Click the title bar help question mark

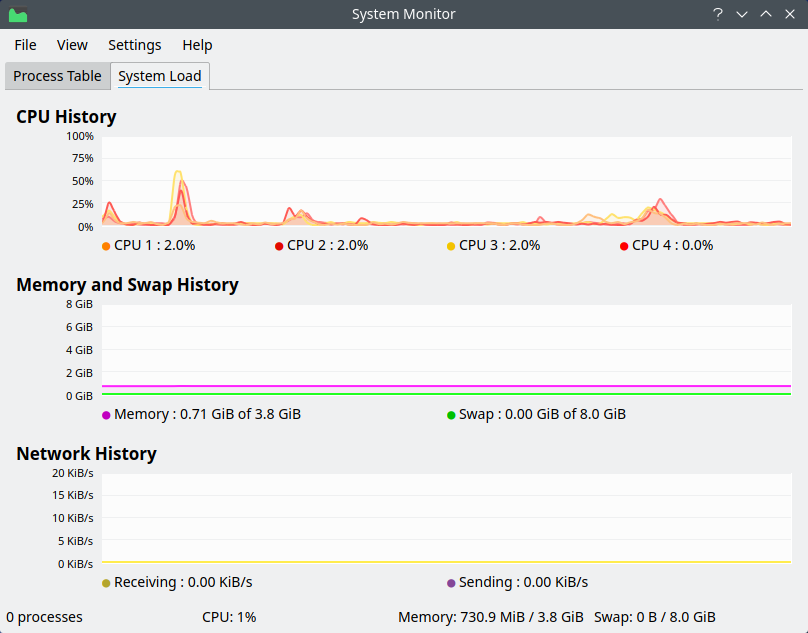coord(717,14)
